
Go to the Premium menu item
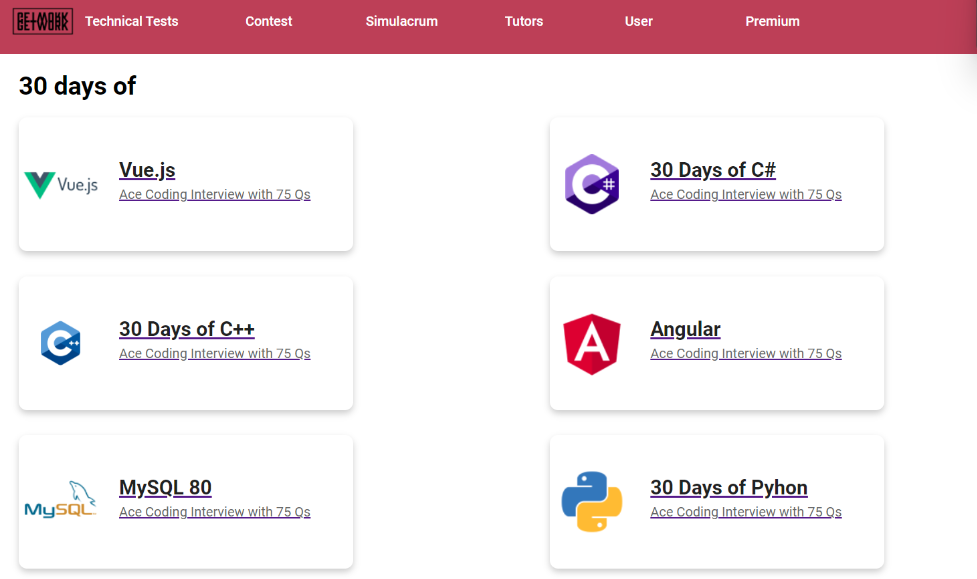coord(773,21)
